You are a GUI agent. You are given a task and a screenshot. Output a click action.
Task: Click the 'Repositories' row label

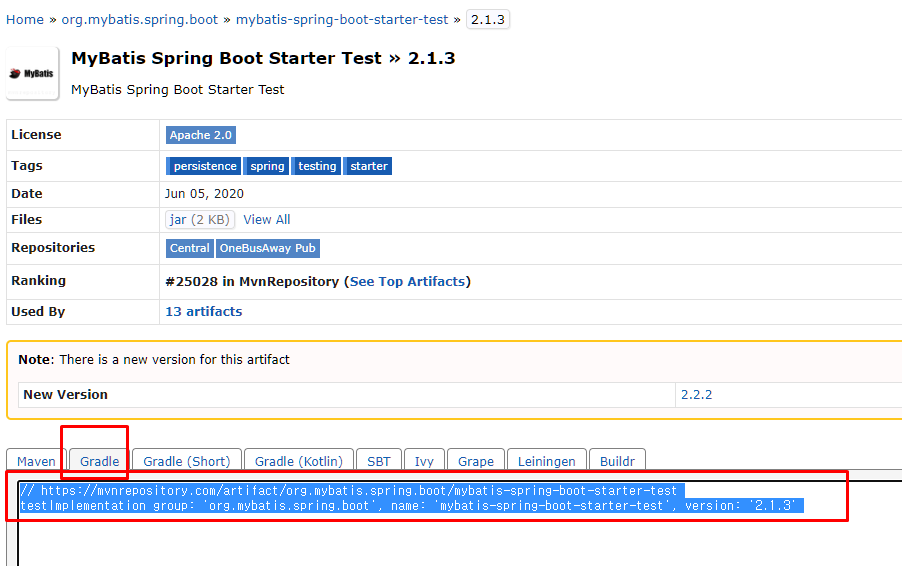click(53, 247)
